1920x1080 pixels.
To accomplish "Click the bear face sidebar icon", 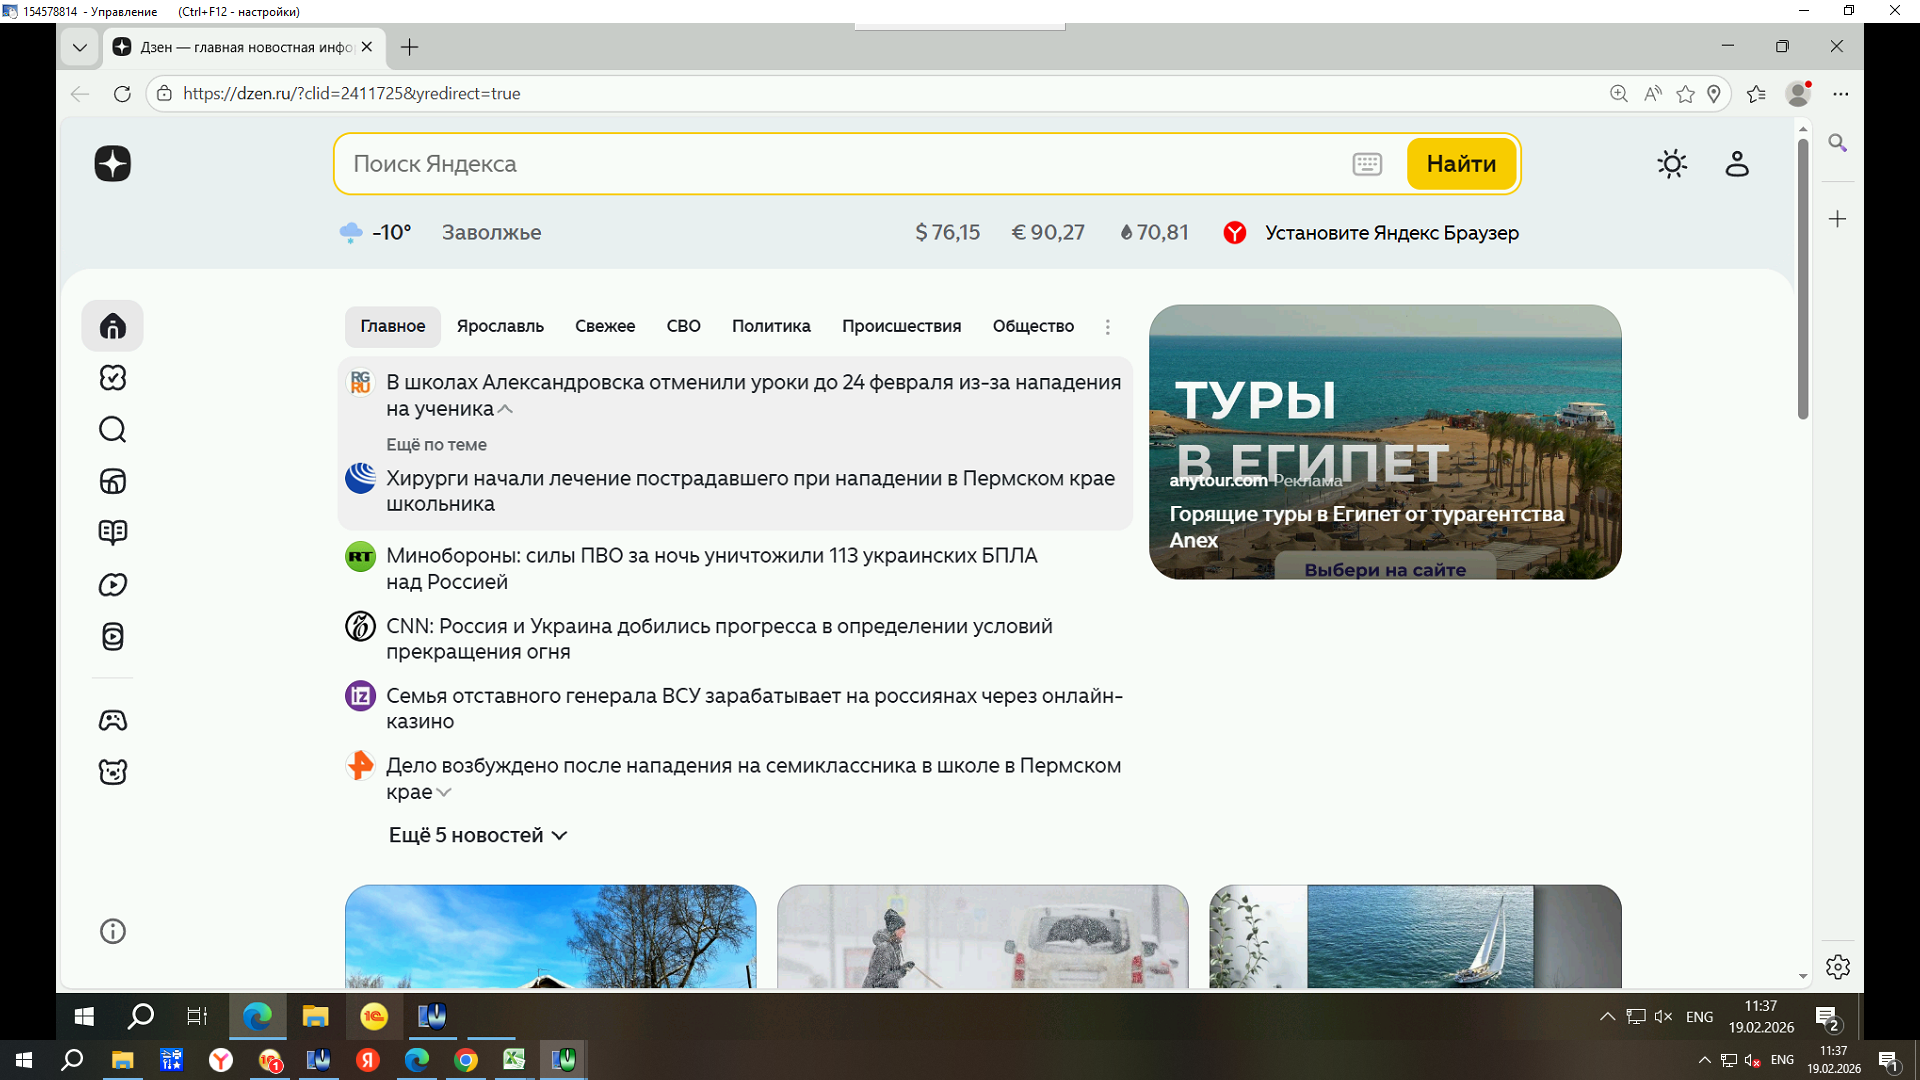I will pyautogui.click(x=112, y=772).
